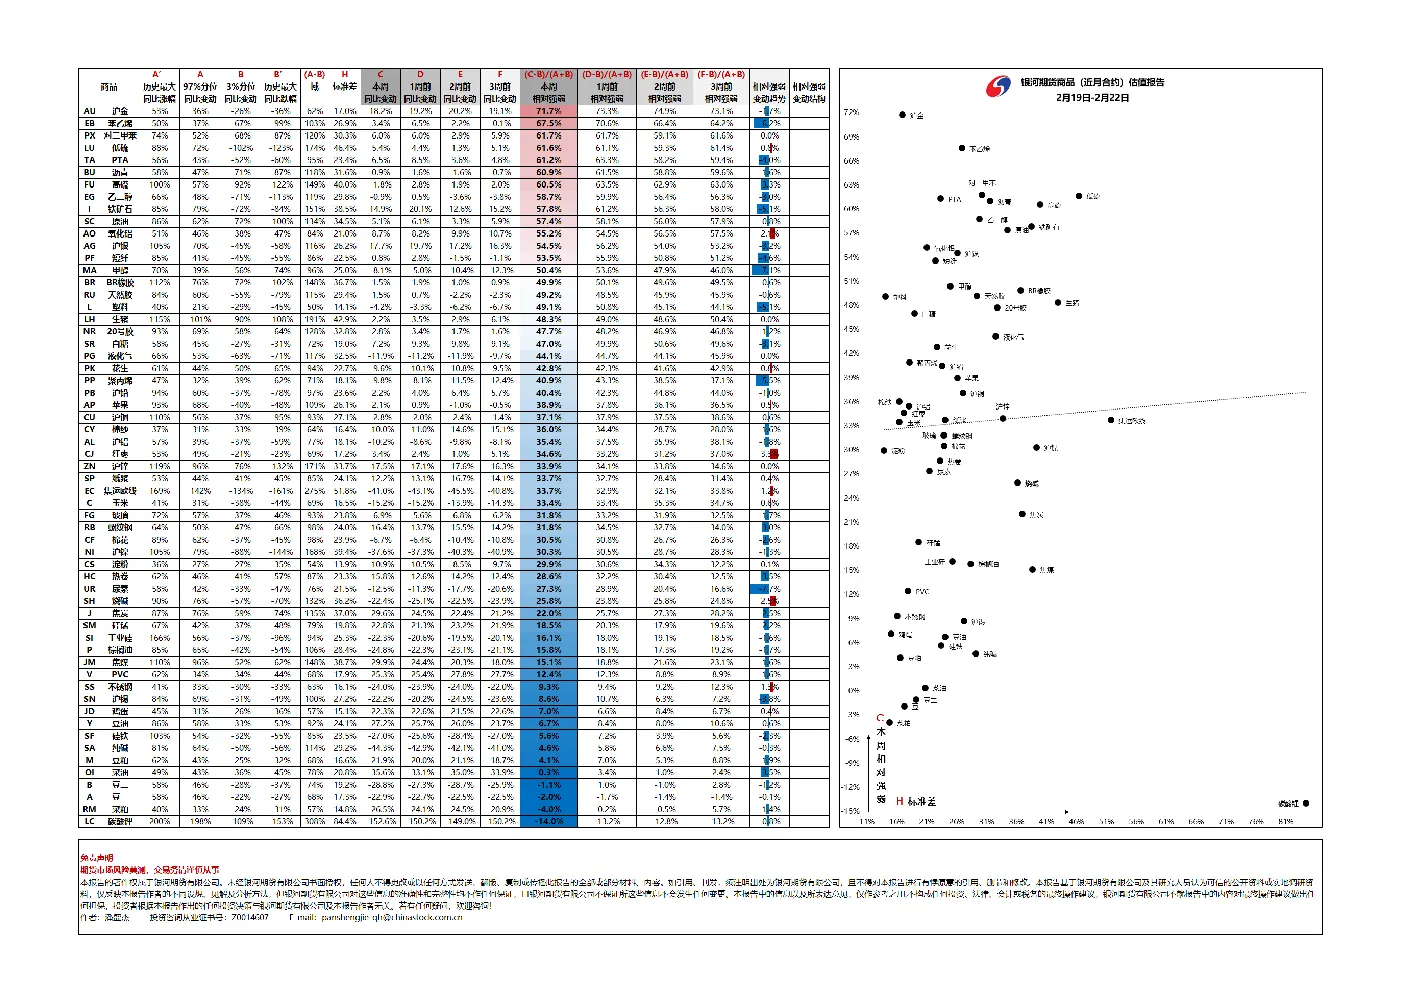The width and height of the screenshot is (1403, 992).
Task: Click the Galaxy Futures red-blue logo
Action: point(998,88)
